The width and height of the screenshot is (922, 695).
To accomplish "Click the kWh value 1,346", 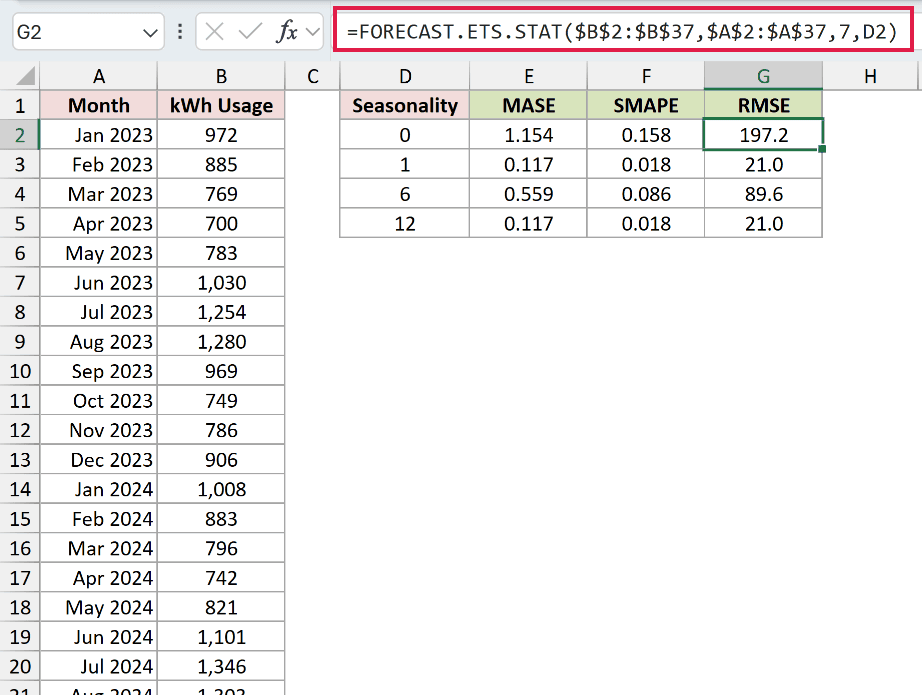I will [221, 667].
